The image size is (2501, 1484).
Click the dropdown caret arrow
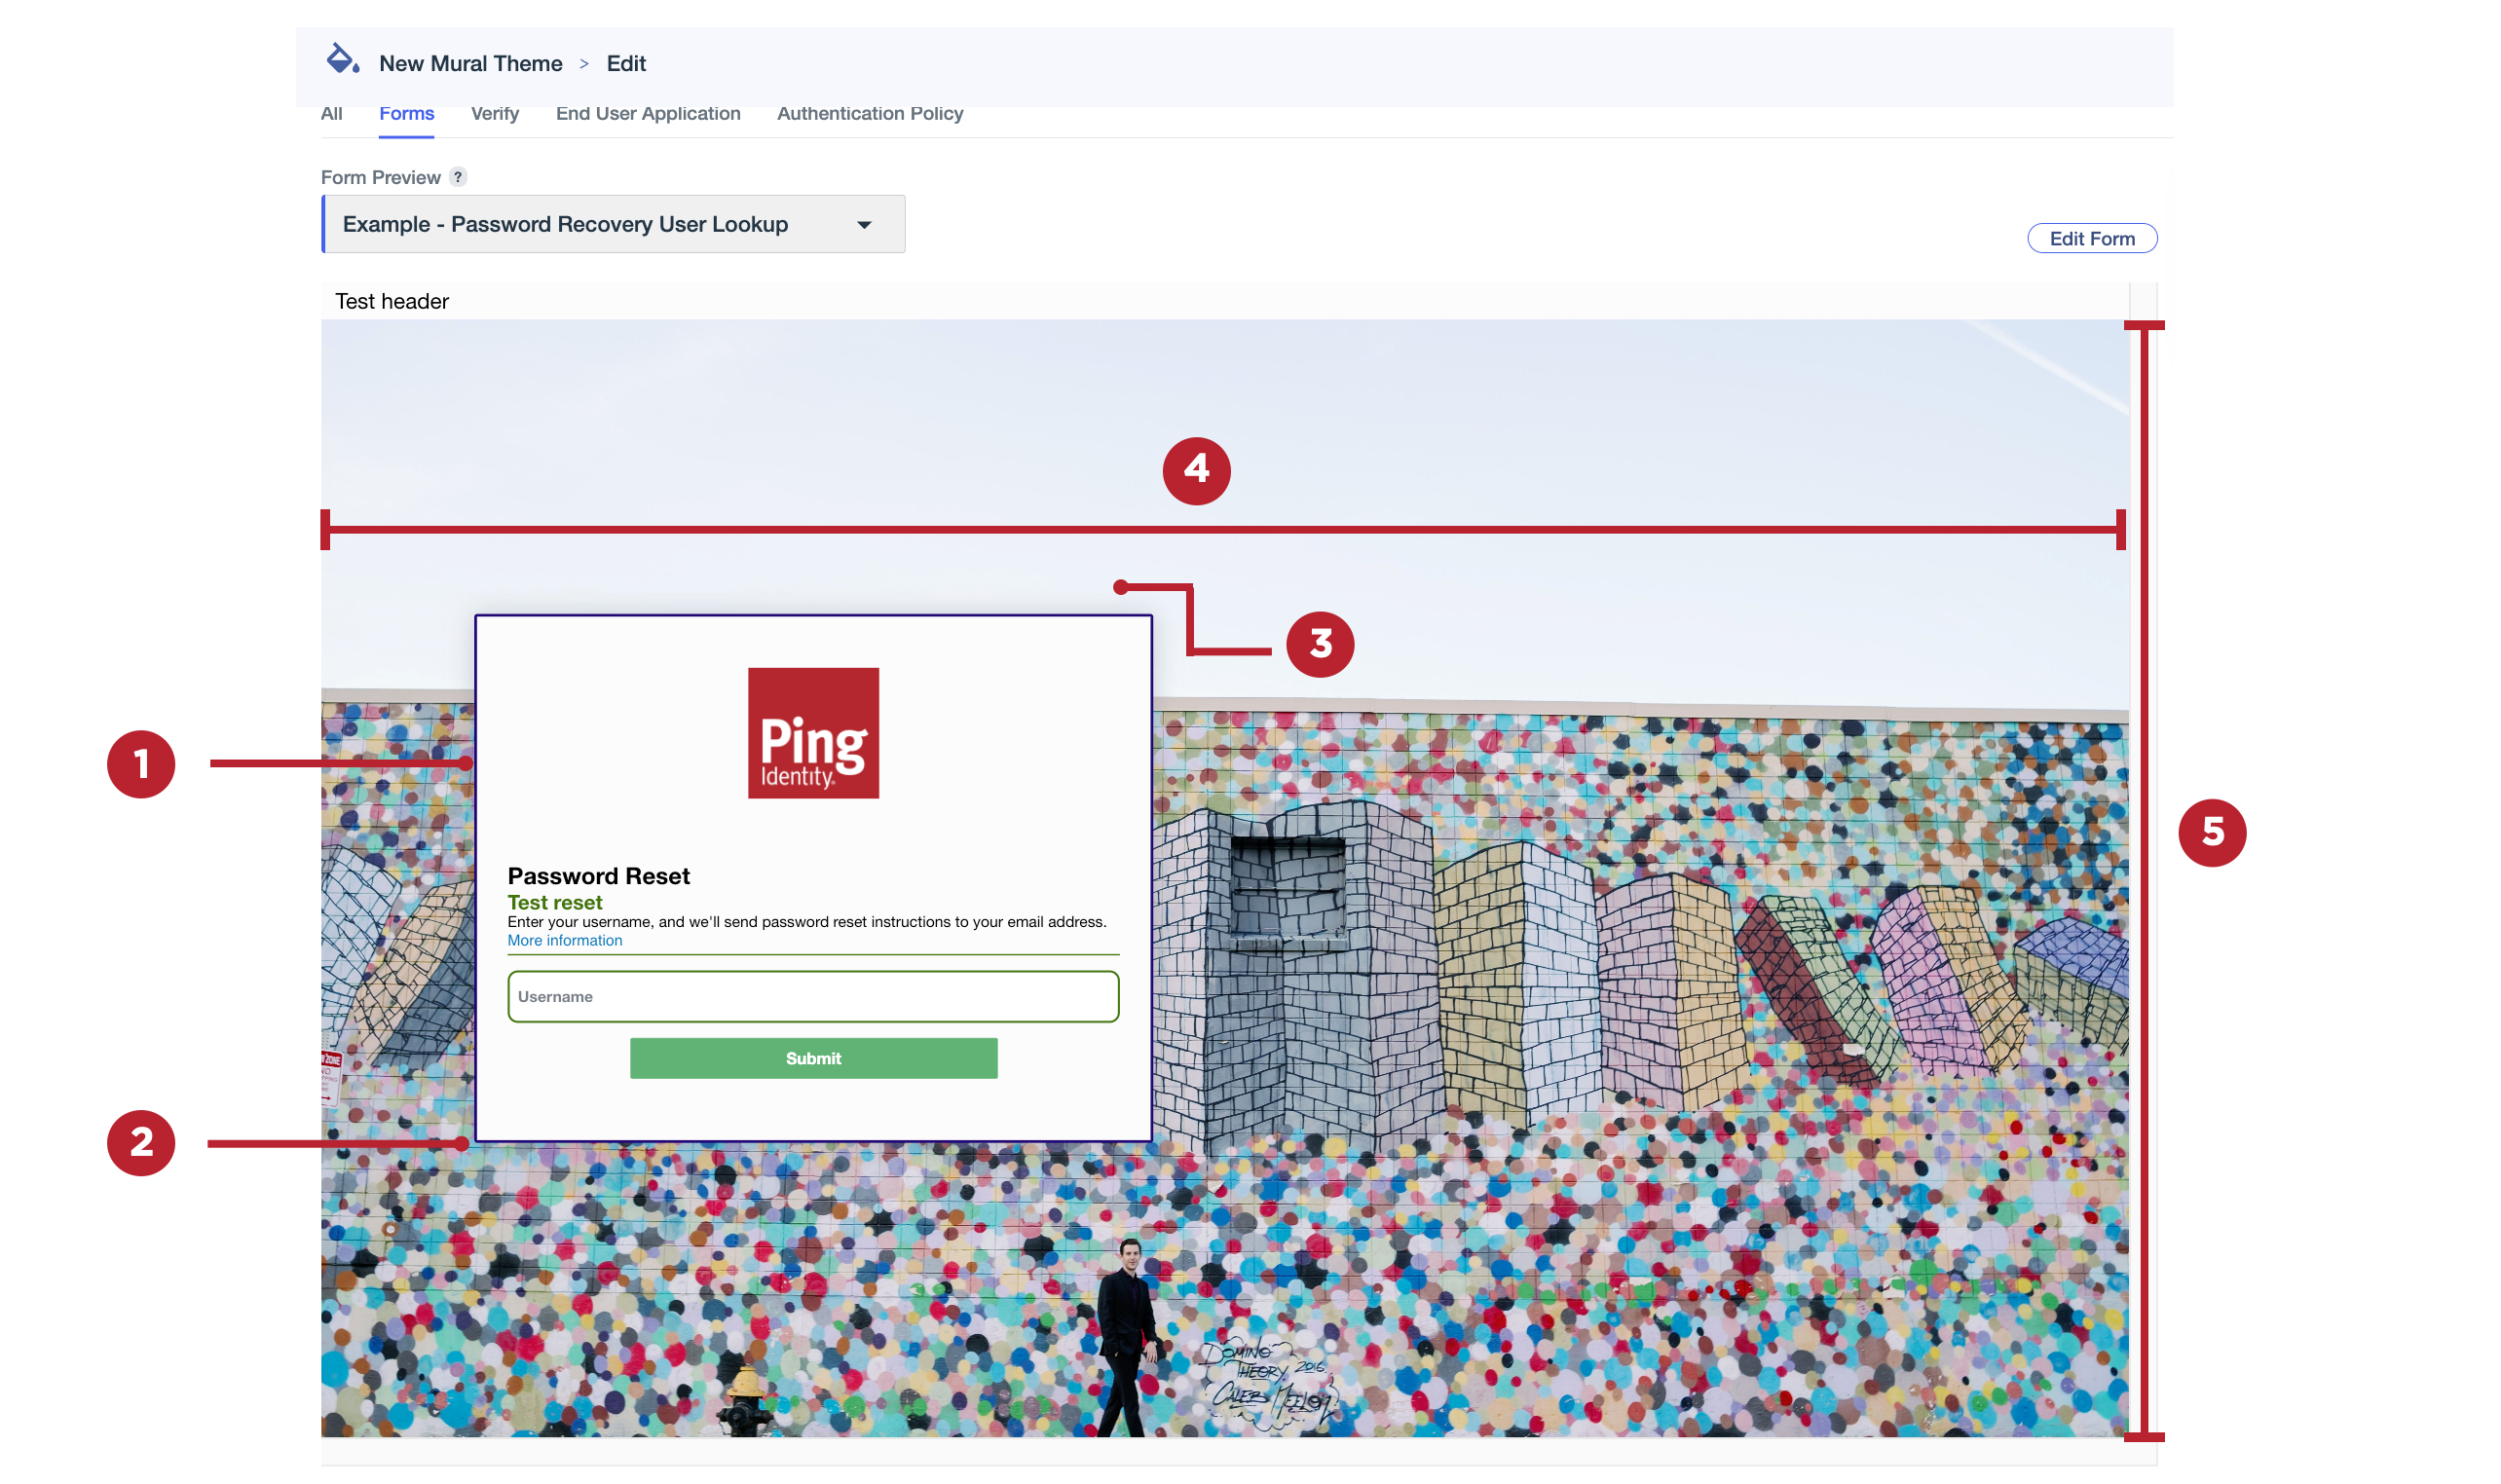point(864,225)
